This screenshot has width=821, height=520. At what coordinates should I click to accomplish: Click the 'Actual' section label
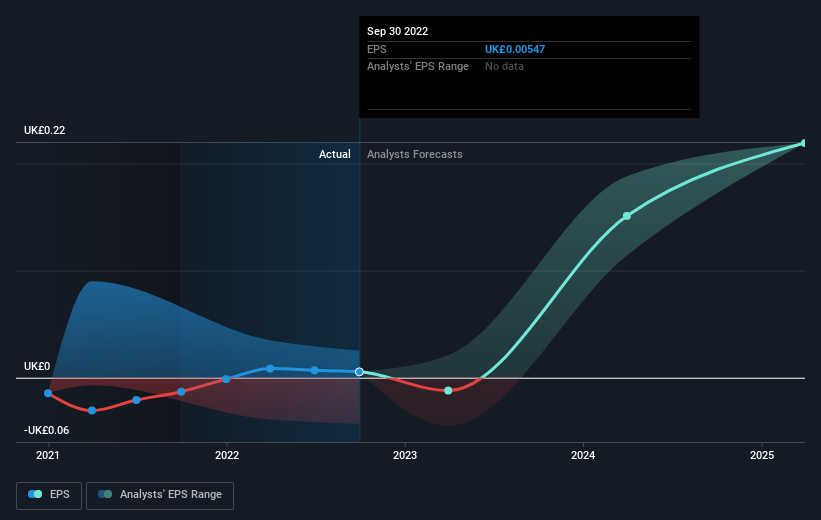click(x=335, y=154)
